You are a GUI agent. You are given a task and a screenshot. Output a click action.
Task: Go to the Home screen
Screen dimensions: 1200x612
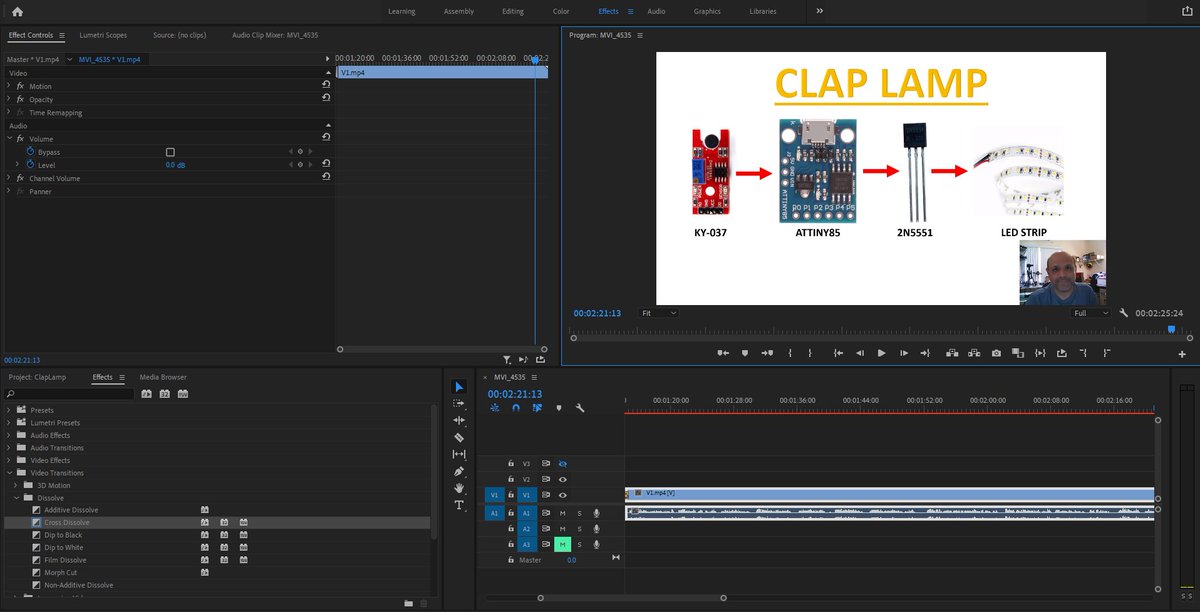click(x=17, y=11)
